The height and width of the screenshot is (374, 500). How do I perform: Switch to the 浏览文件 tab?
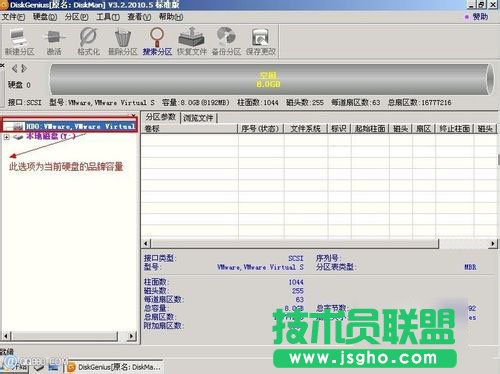coord(198,118)
